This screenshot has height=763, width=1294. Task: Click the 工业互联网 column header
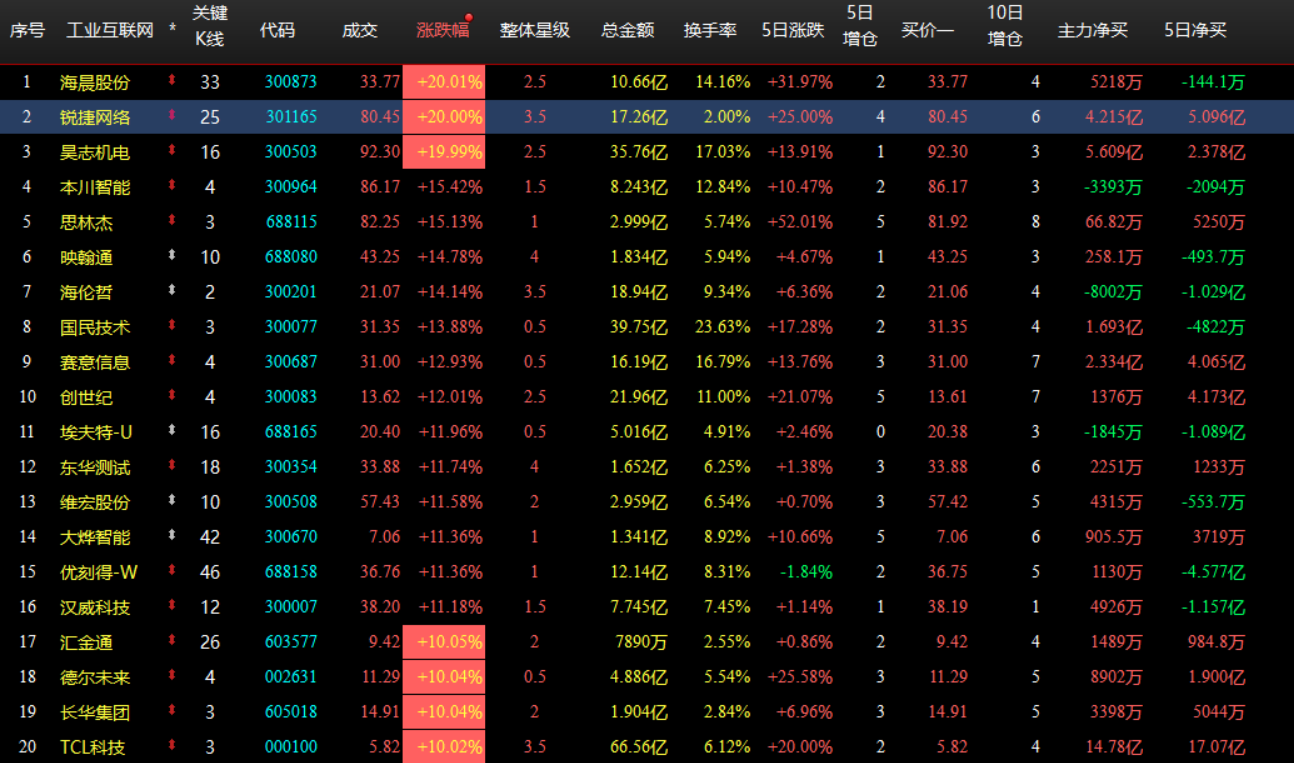pos(110,30)
